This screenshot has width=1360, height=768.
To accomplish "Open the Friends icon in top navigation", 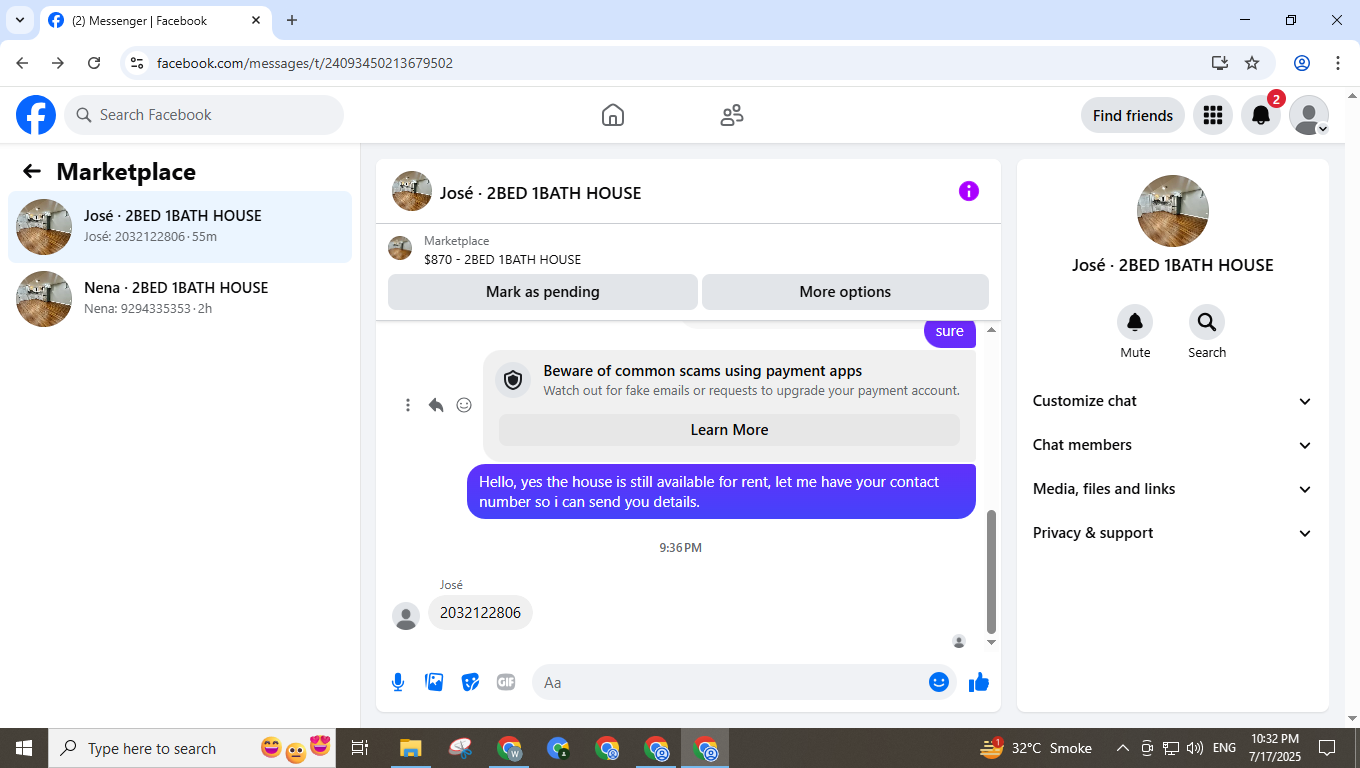I will (x=732, y=115).
